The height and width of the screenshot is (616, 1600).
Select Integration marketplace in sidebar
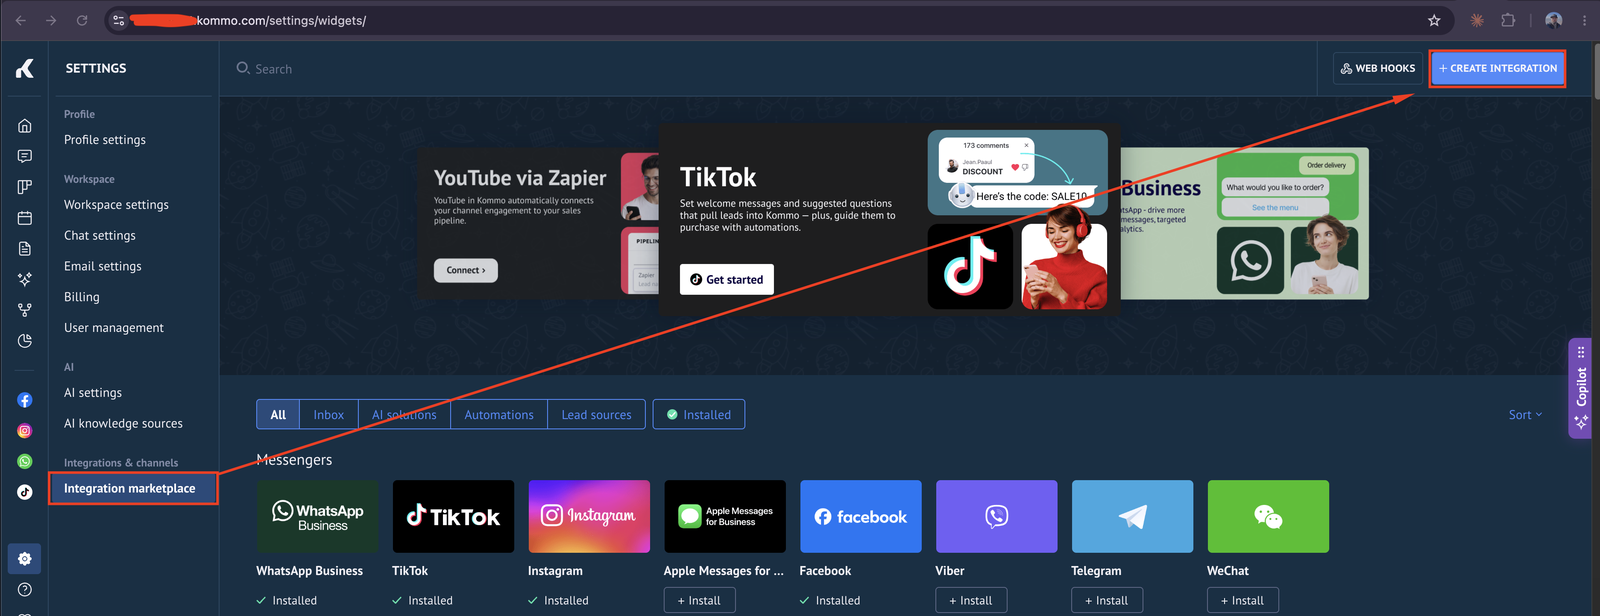[x=133, y=488]
